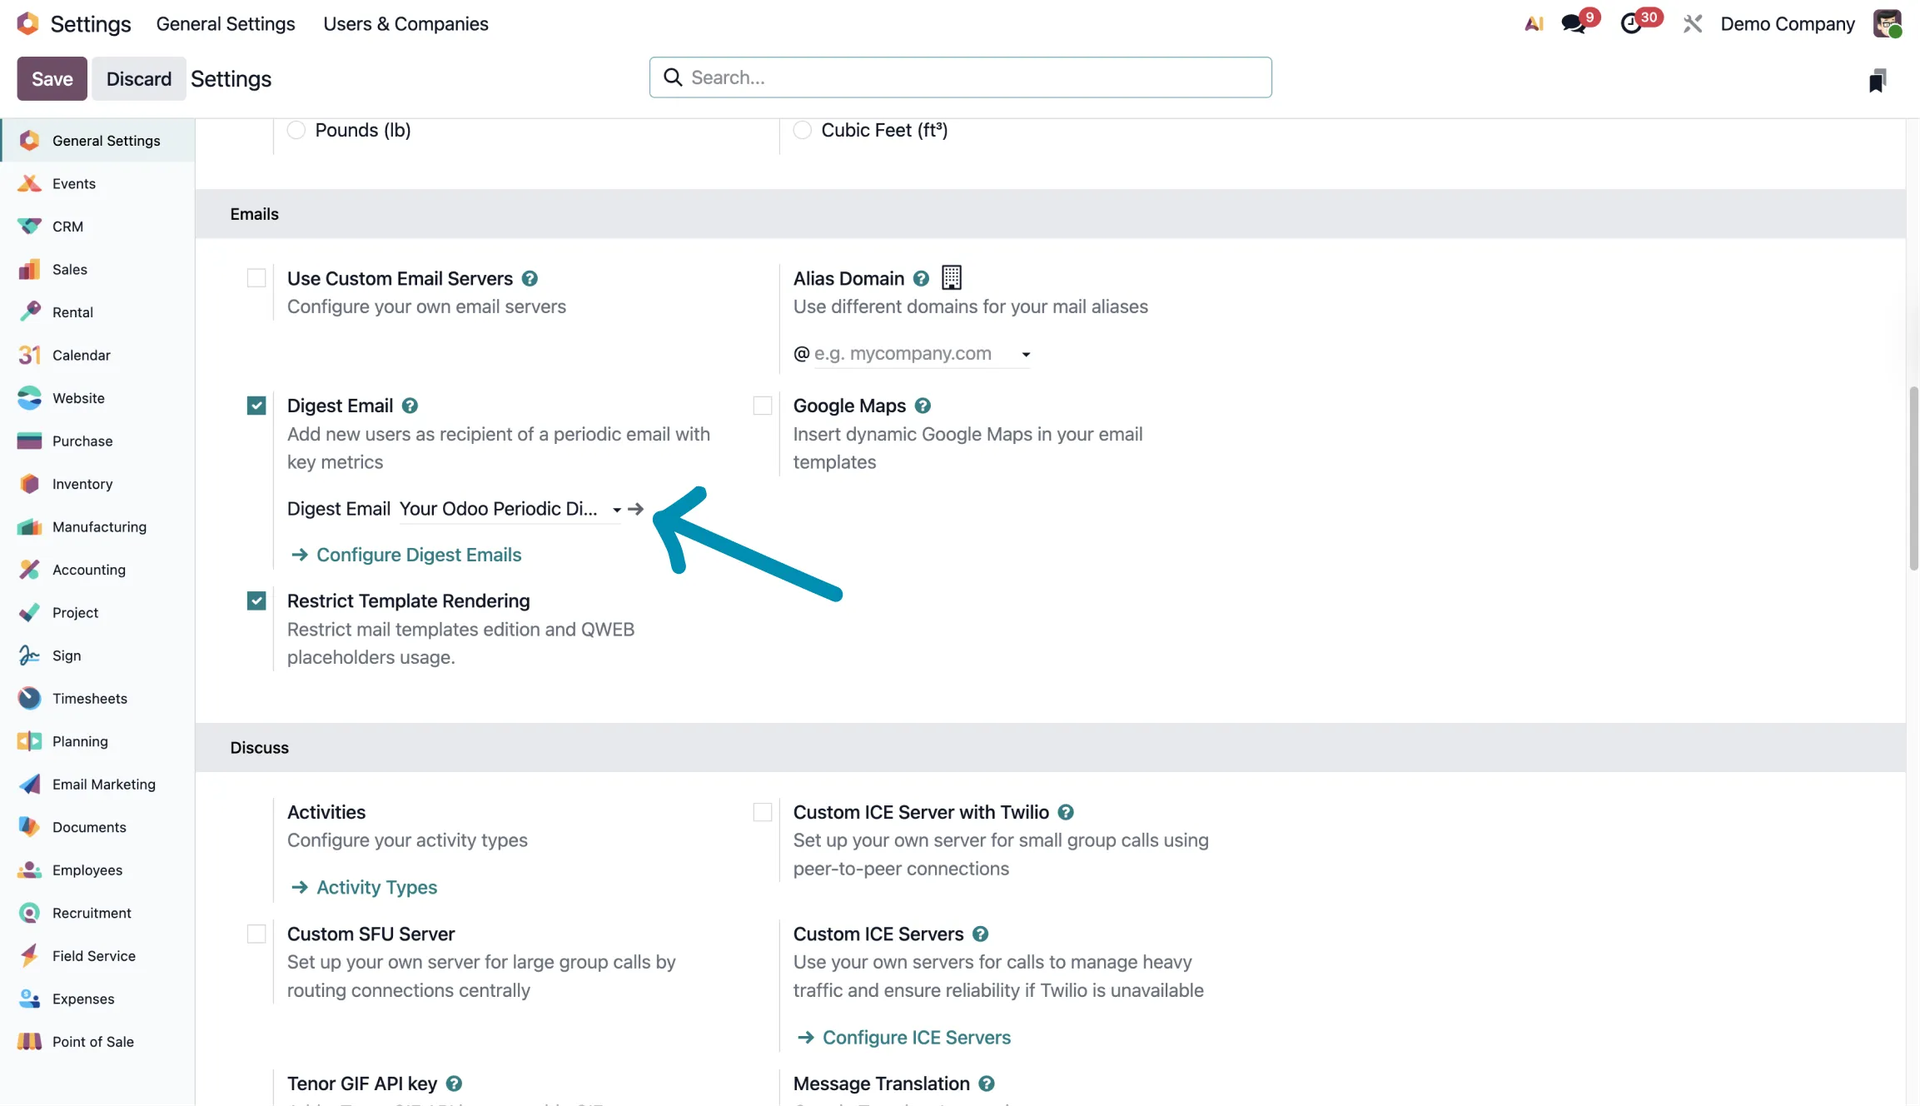Screen dimensions: 1920x1106
Task: Click the debug tools wrench icon
Action: click(1692, 23)
